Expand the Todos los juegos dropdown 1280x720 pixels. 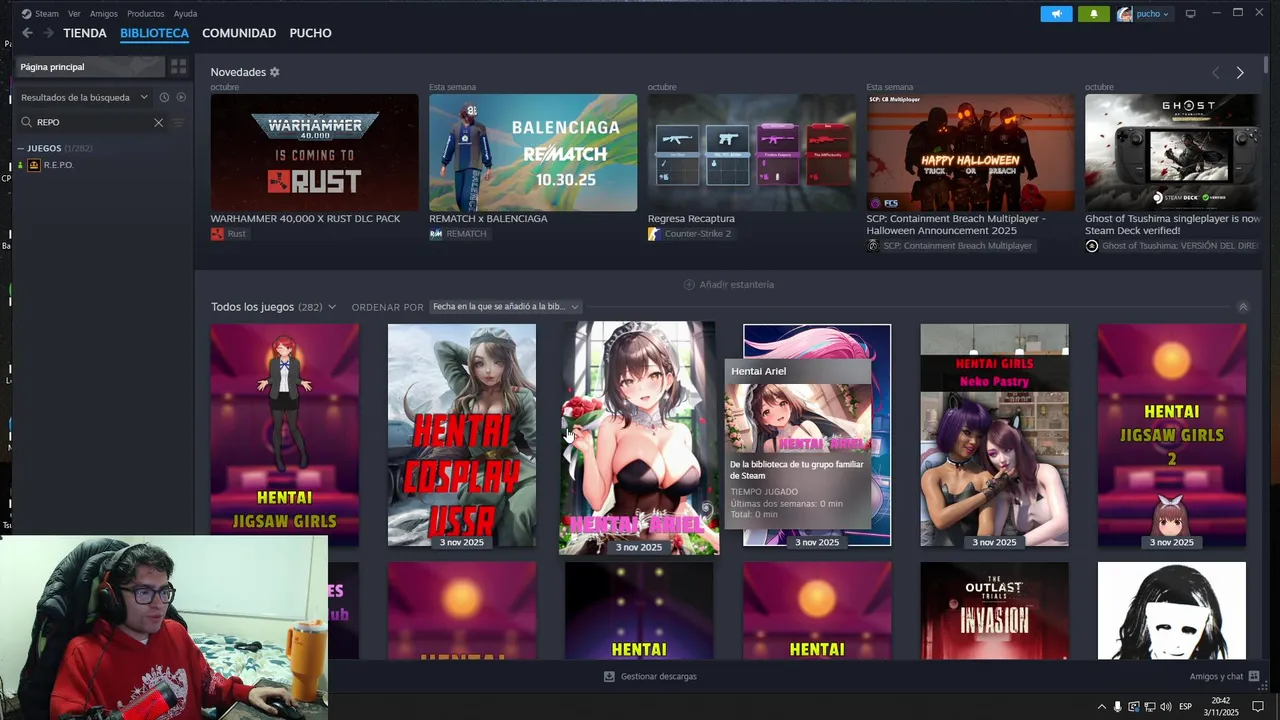pos(273,307)
